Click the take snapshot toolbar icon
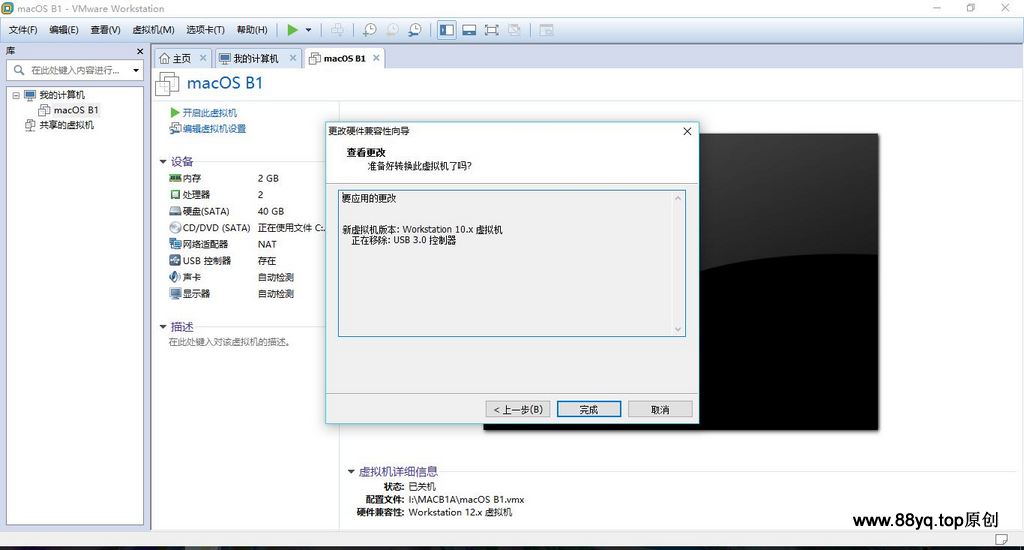 click(370, 29)
